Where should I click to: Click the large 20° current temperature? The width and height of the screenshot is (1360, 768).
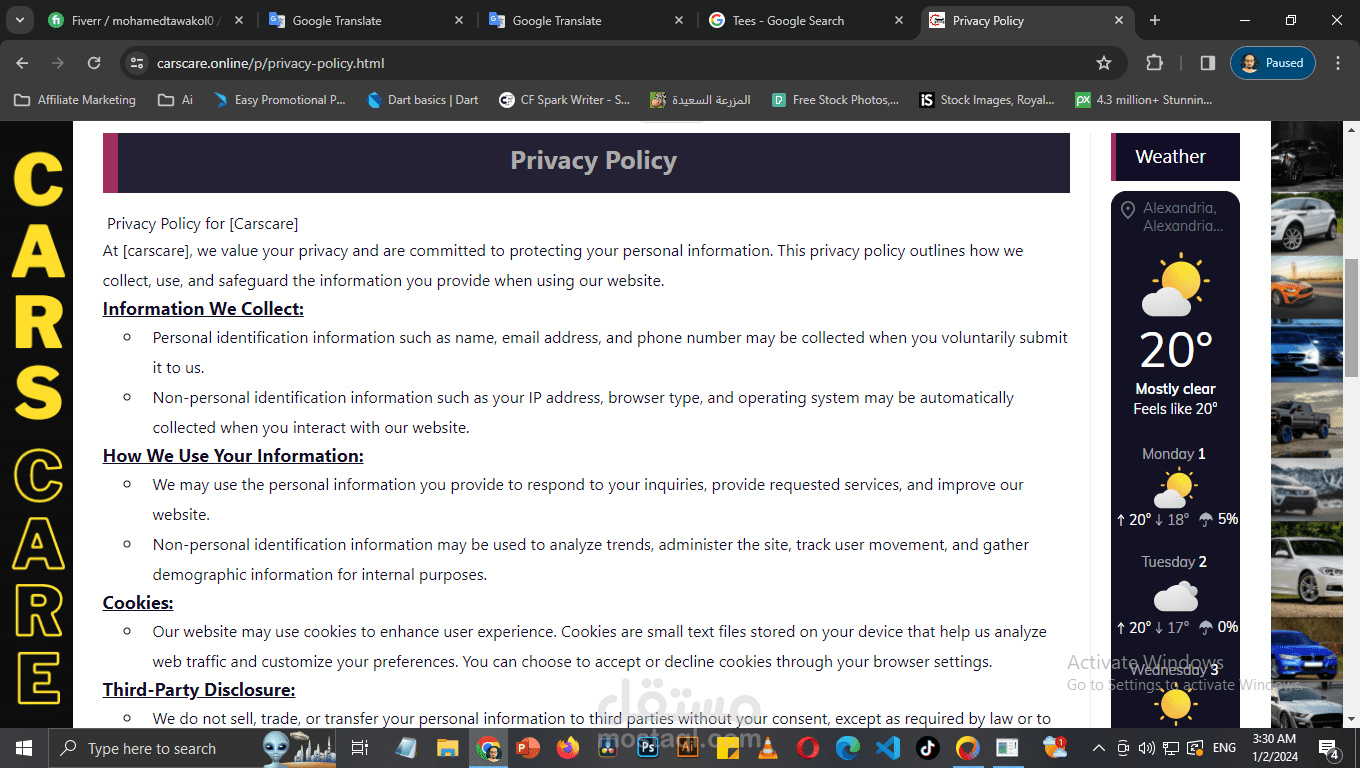click(1176, 350)
